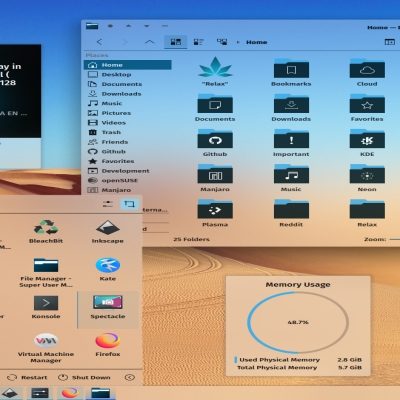The height and width of the screenshot is (400, 400).
Task: Open Desktop in Places panel
Action: (x=128, y=75)
